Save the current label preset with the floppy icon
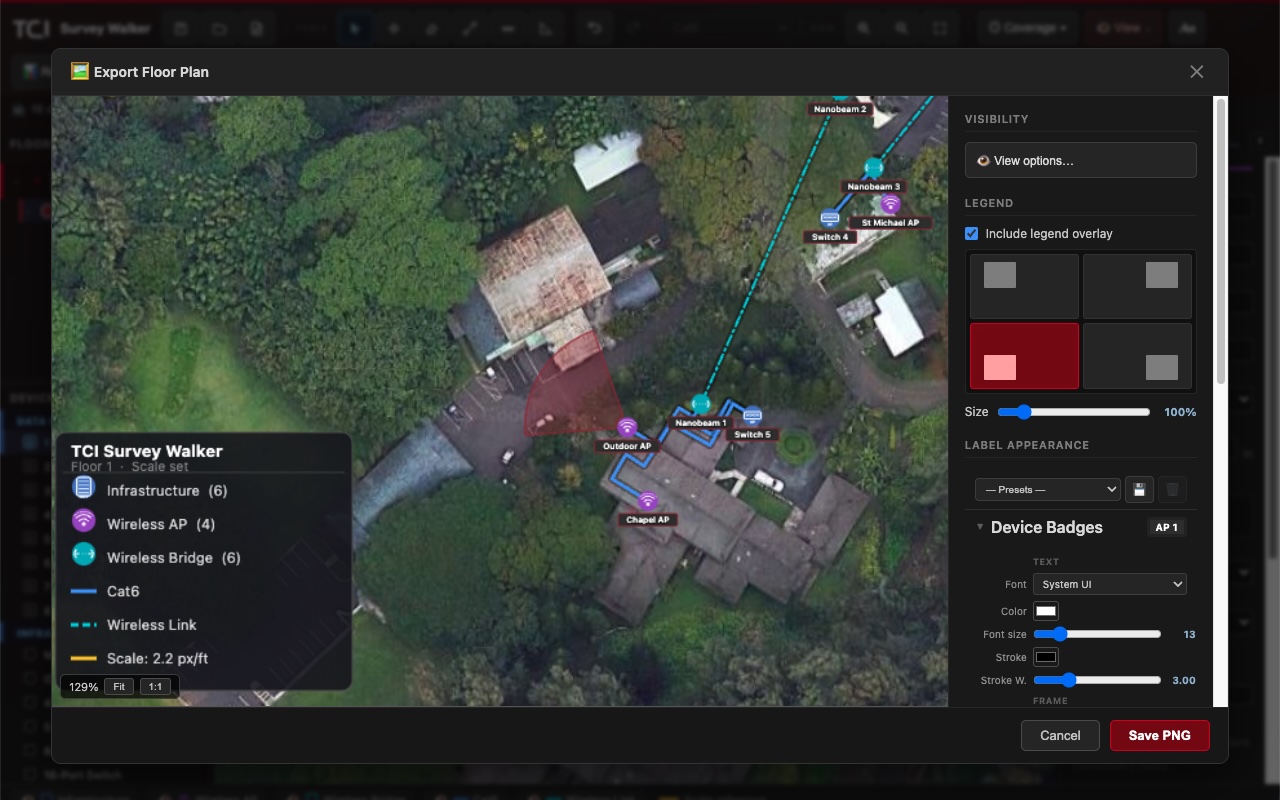The height and width of the screenshot is (800, 1280). point(1138,490)
